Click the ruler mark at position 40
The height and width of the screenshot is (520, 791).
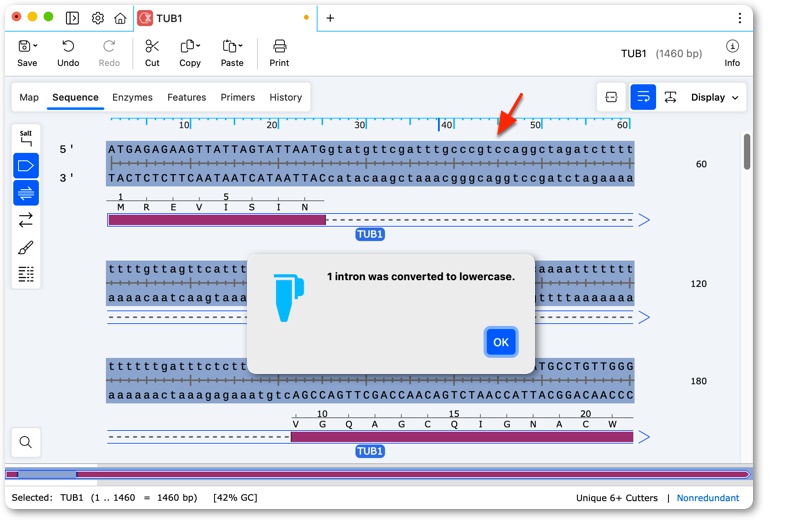(446, 125)
